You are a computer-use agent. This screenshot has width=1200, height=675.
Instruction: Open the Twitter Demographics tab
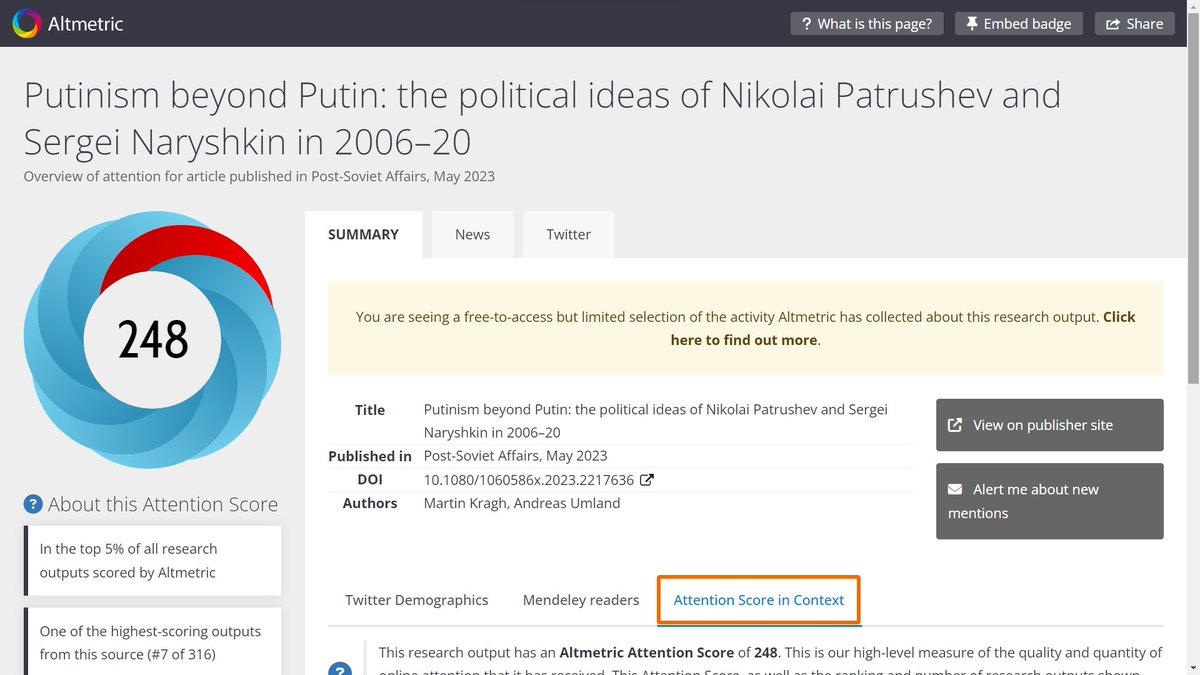tap(417, 600)
